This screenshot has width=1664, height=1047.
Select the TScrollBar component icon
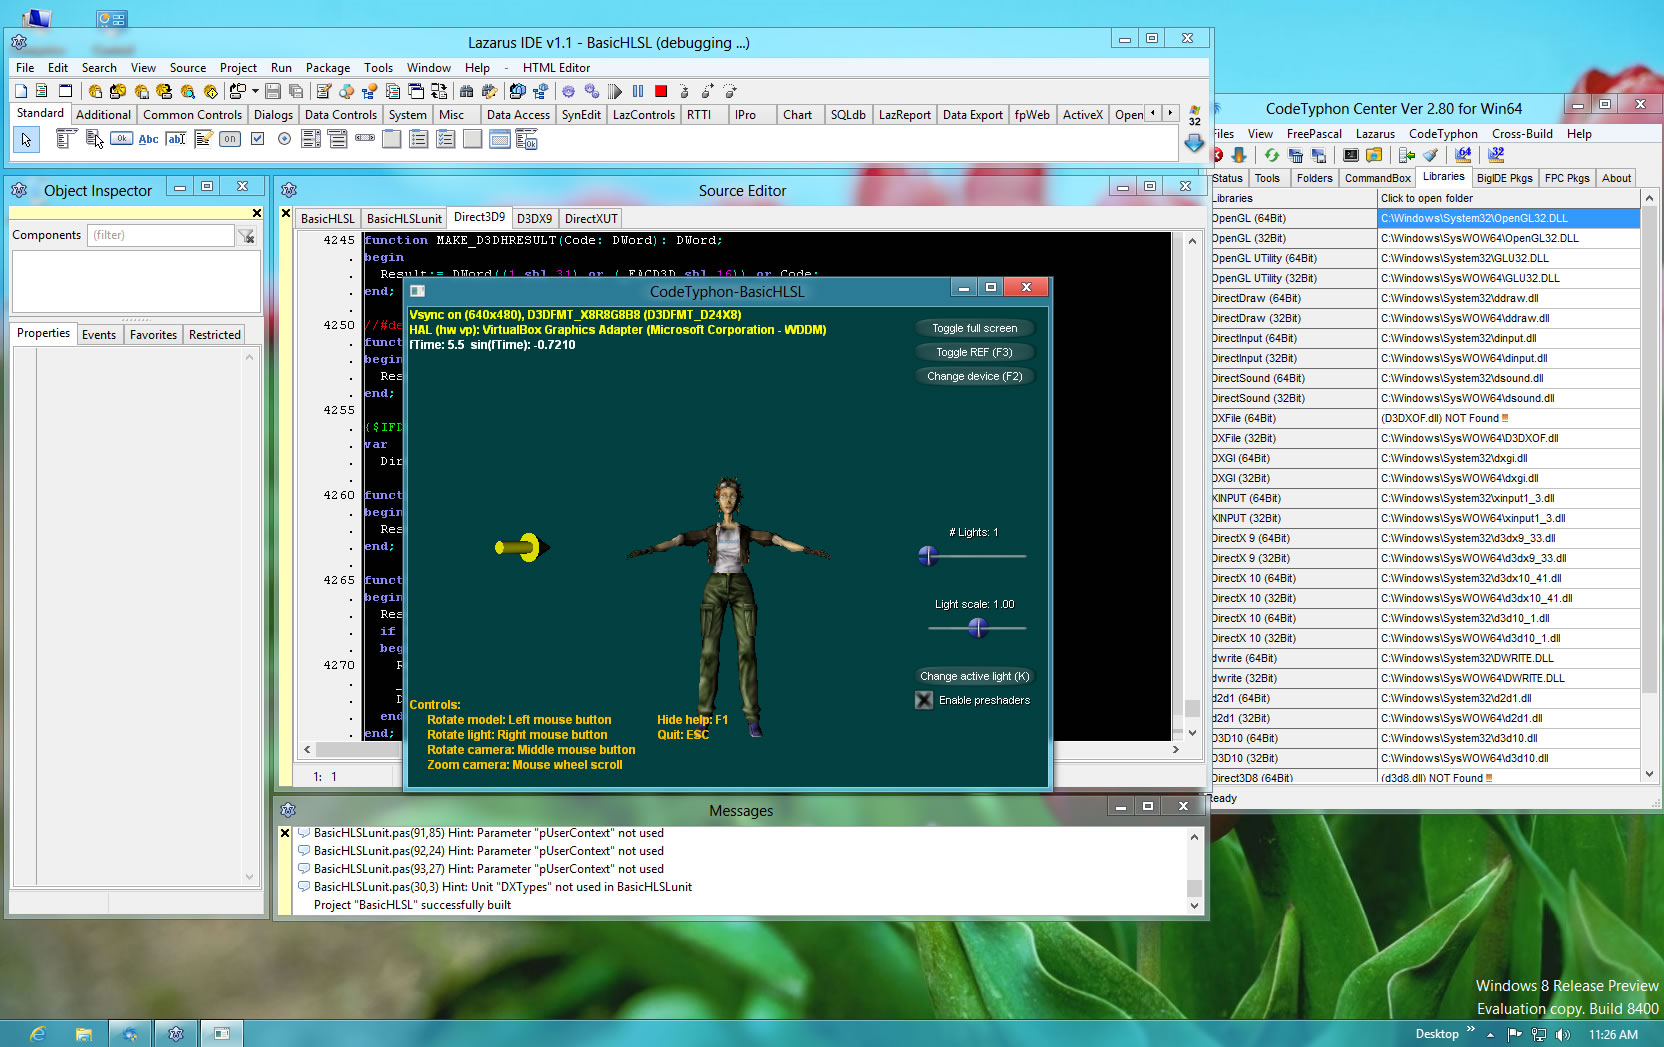[x=365, y=139]
